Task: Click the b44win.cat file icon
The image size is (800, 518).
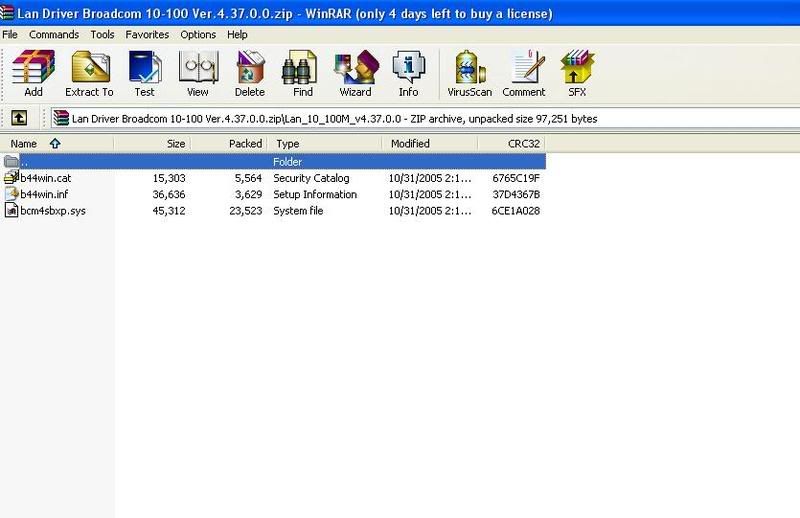Action: pyautogui.click(x=11, y=177)
